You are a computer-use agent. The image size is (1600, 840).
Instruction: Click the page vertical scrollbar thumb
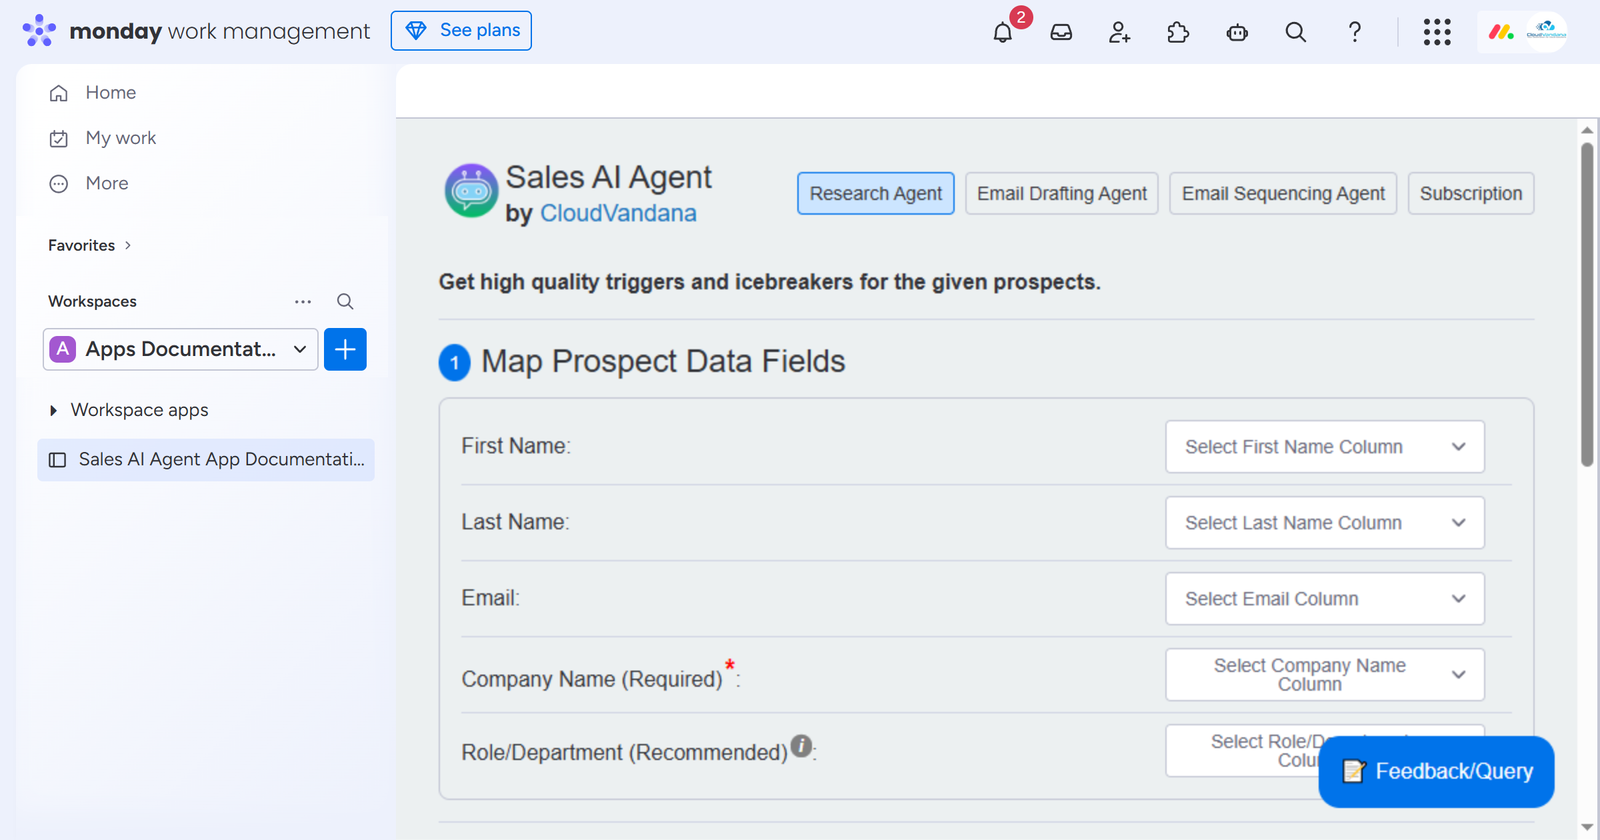[x=1587, y=304]
